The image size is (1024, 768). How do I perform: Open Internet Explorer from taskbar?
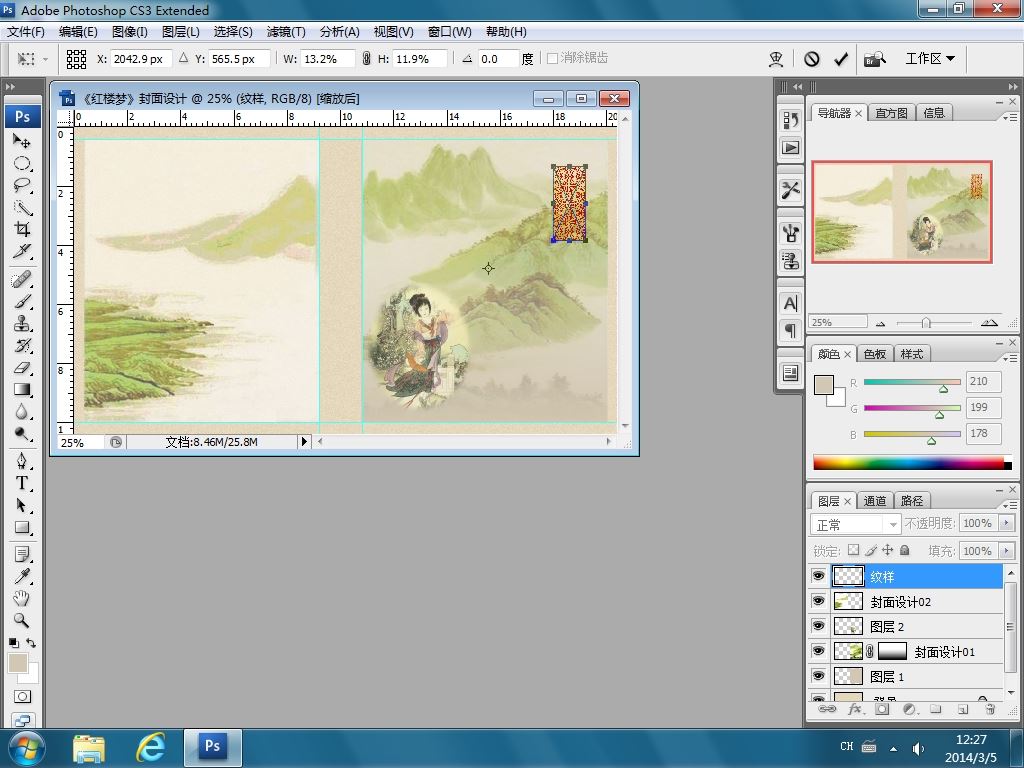click(x=150, y=748)
